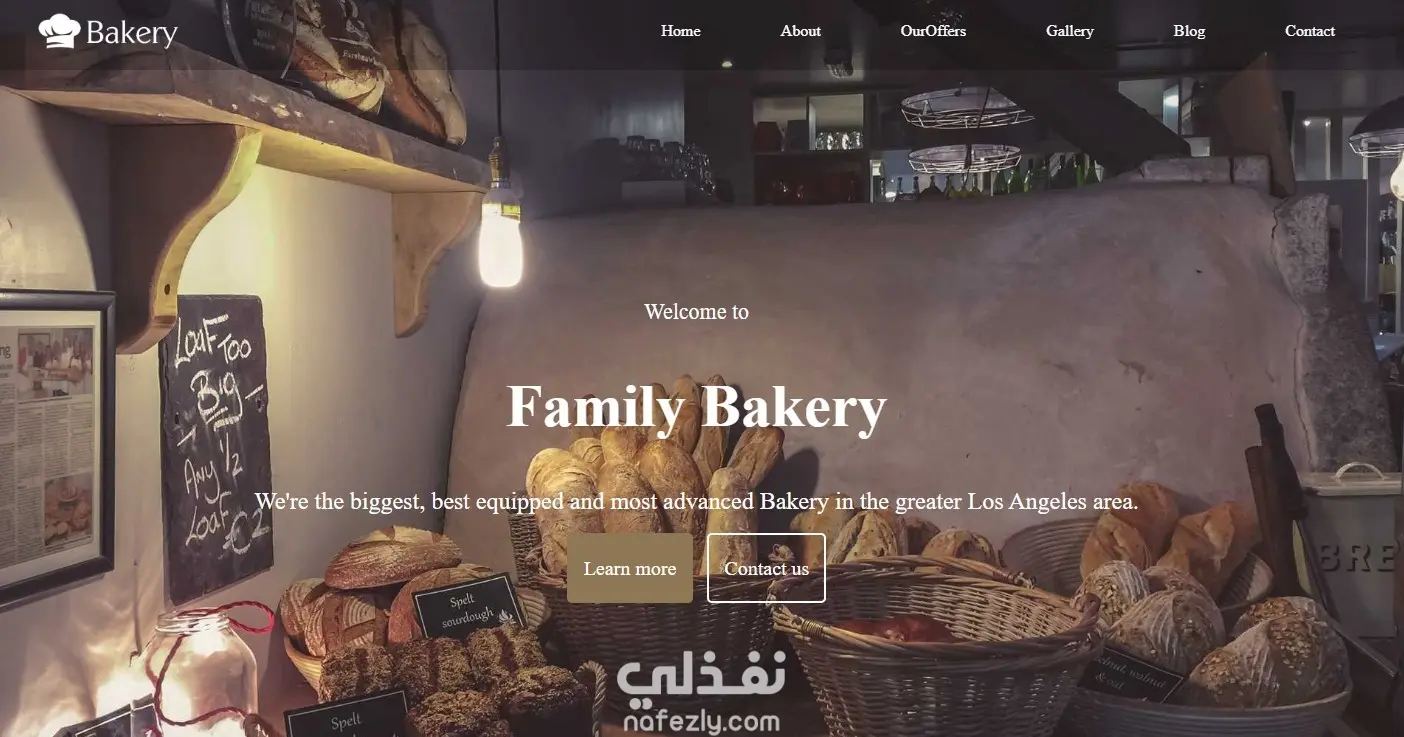Select OurOffers in the navigation bar

pyautogui.click(x=933, y=31)
